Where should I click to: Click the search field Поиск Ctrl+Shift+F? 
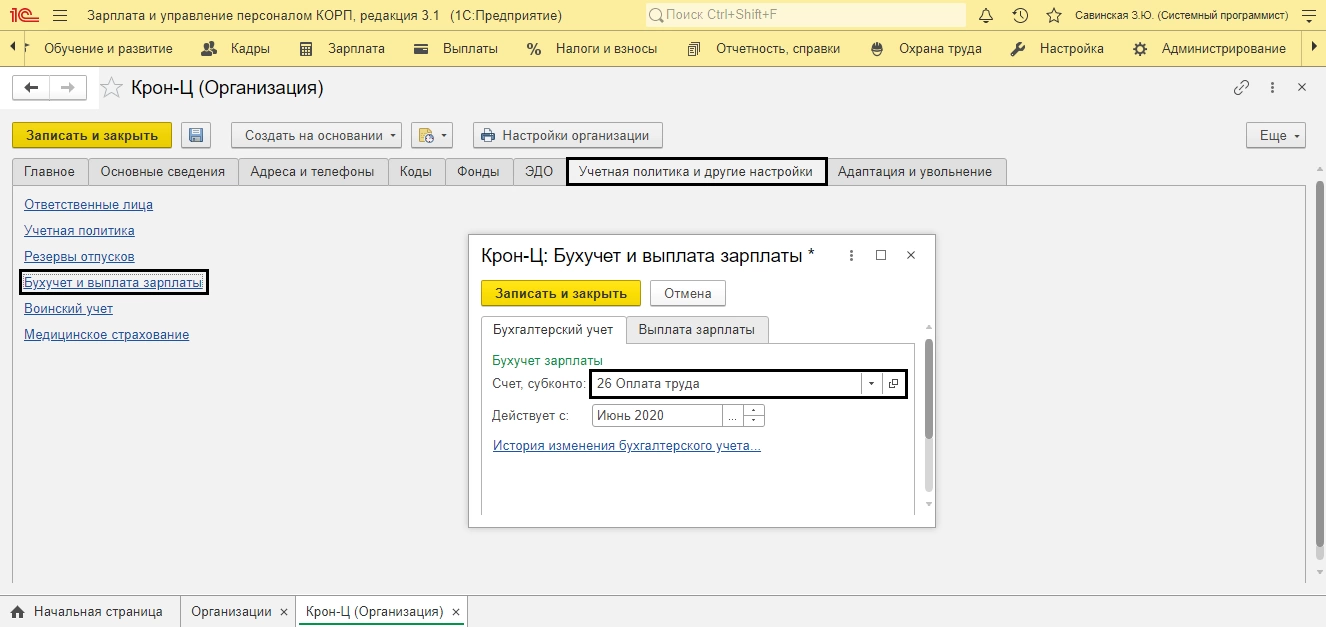point(805,16)
